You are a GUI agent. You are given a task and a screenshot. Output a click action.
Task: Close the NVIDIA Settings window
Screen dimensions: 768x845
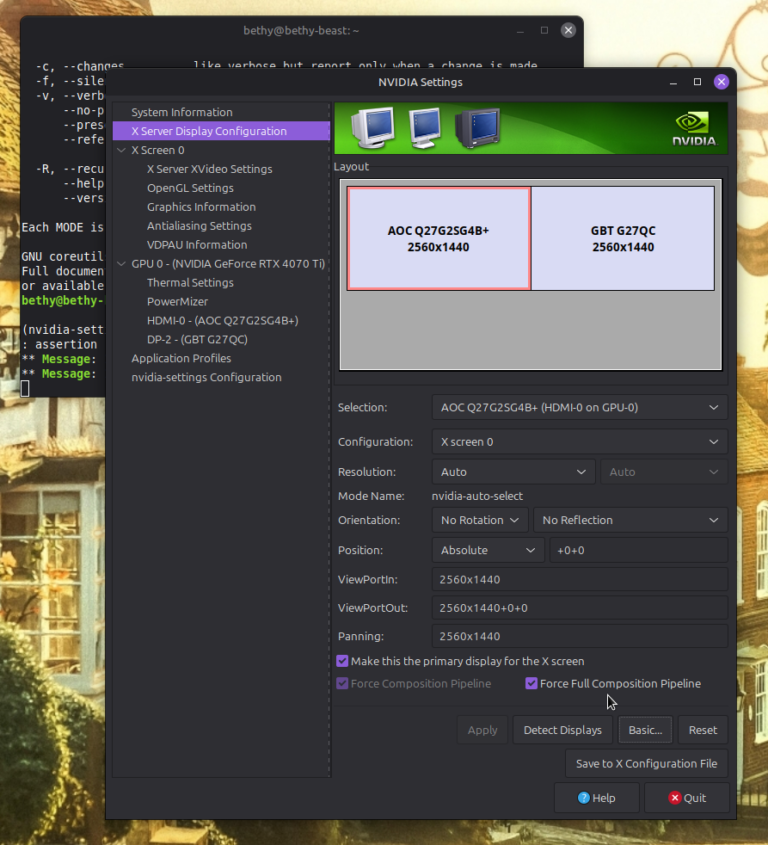coord(721,82)
